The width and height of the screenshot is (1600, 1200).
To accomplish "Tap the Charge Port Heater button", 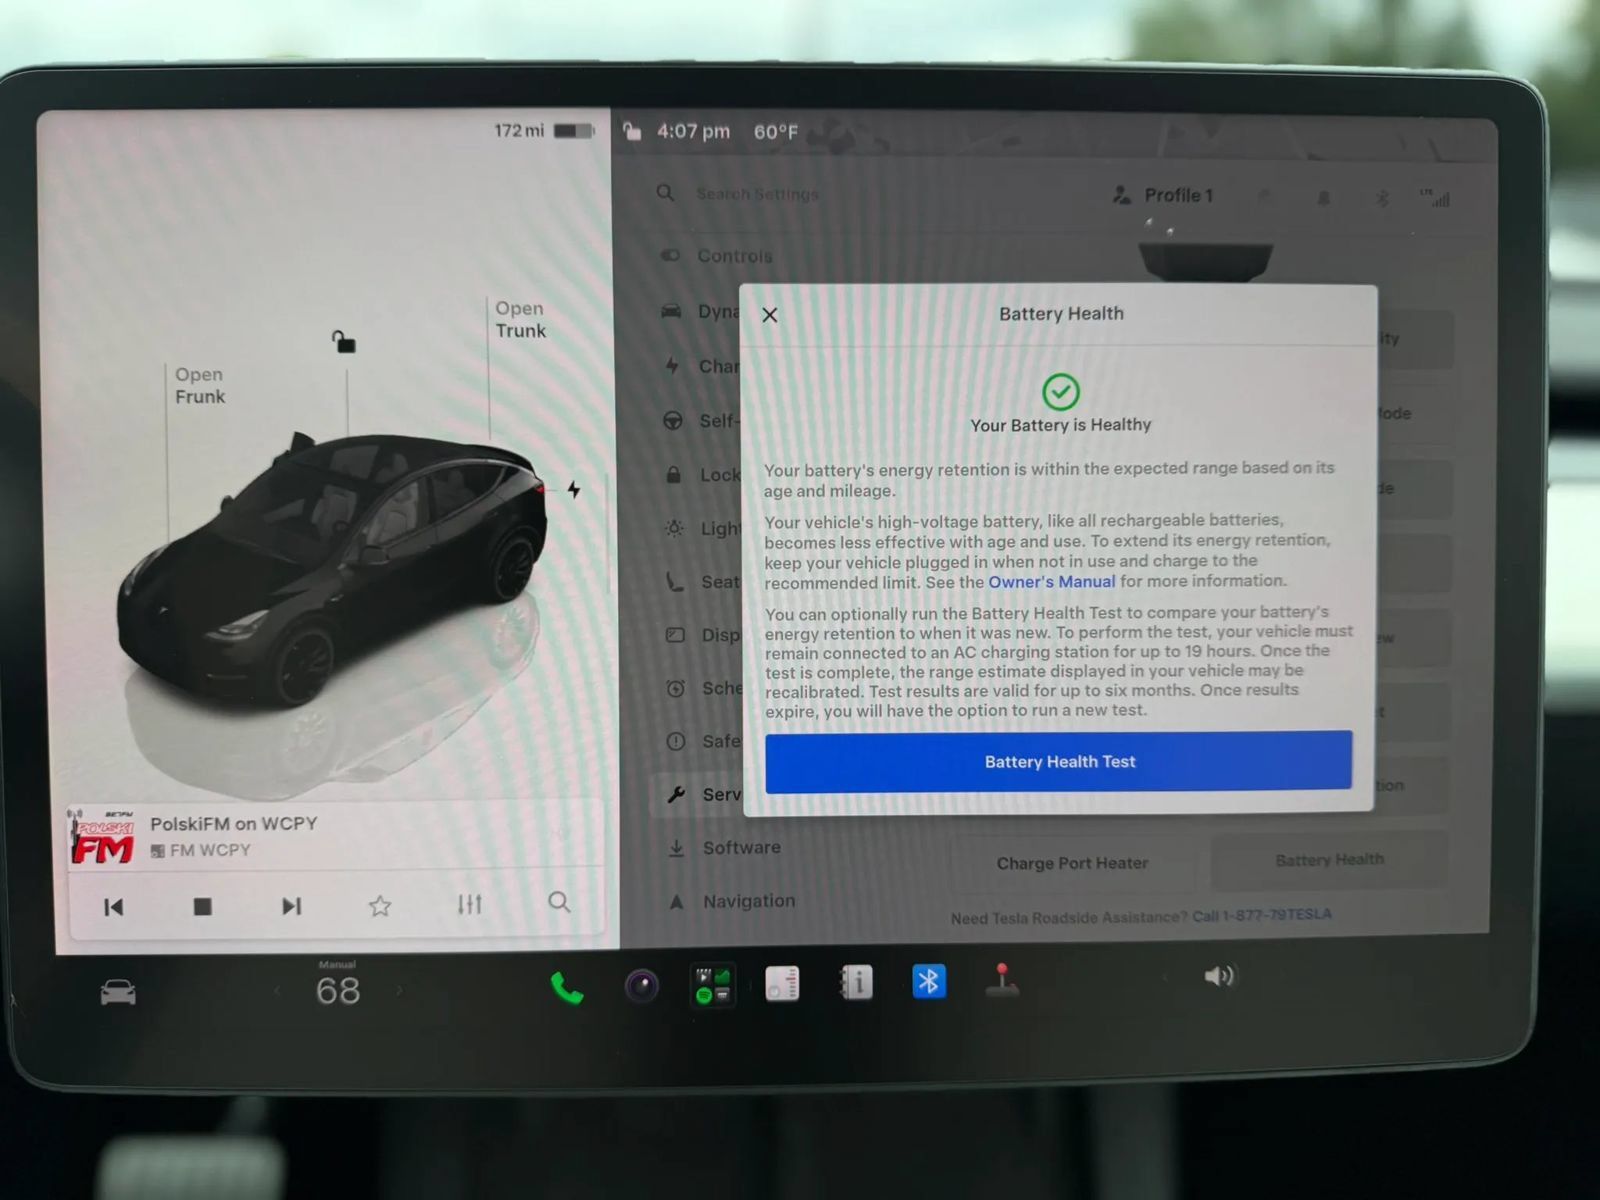I will point(1072,863).
